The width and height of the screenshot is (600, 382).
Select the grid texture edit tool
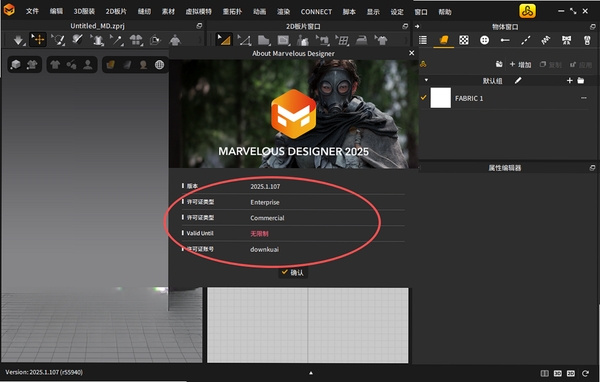pyautogui.click(x=342, y=40)
